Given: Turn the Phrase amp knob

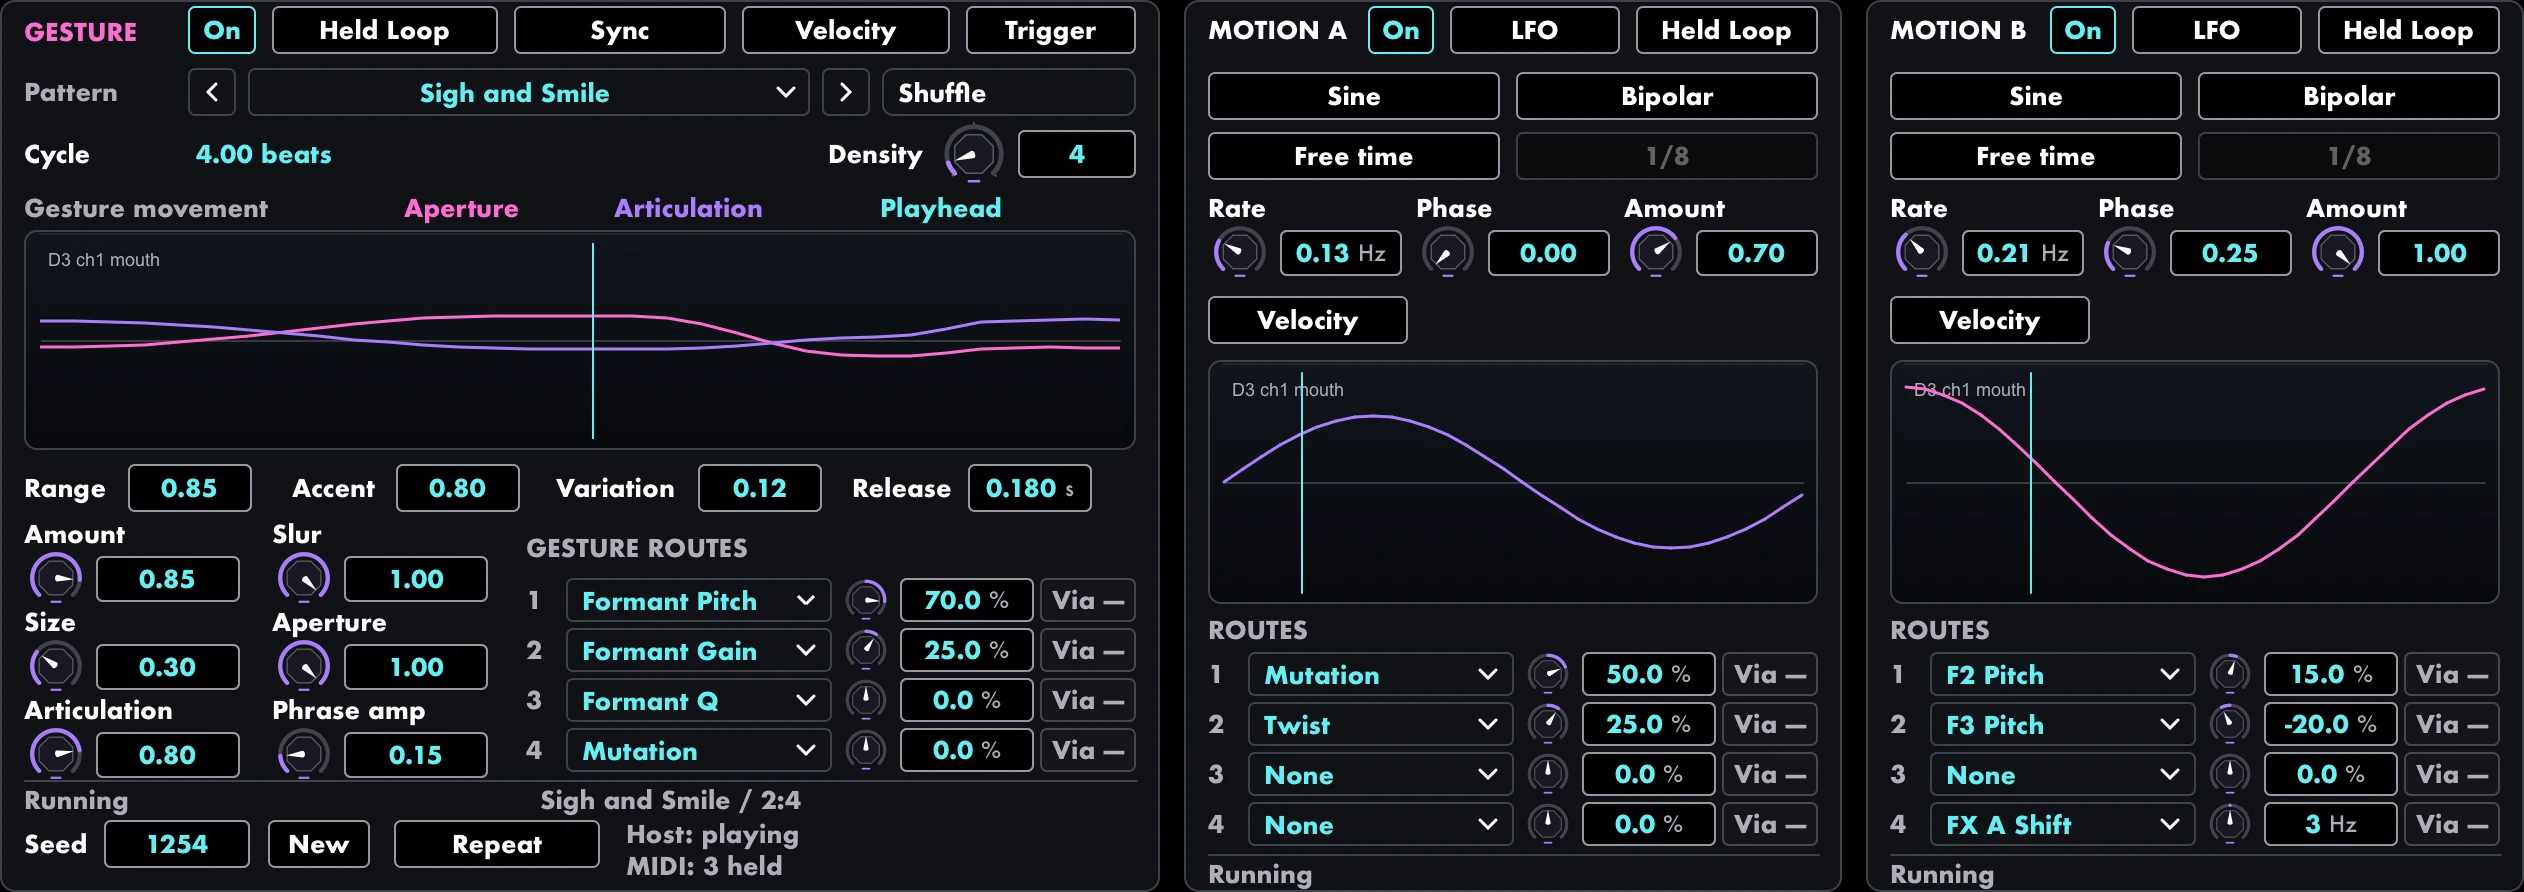Looking at the screenshot, I should coord(304,755).
